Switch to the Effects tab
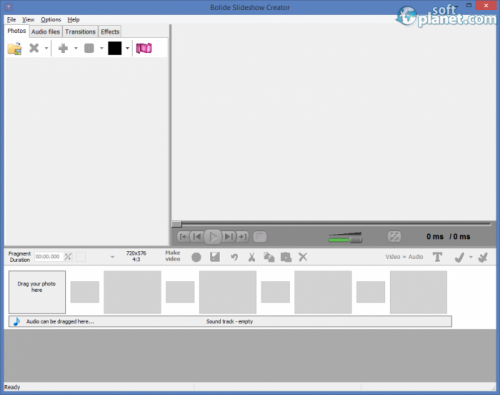This screenshot has width=500, height=395. click(x=110, y=32)
